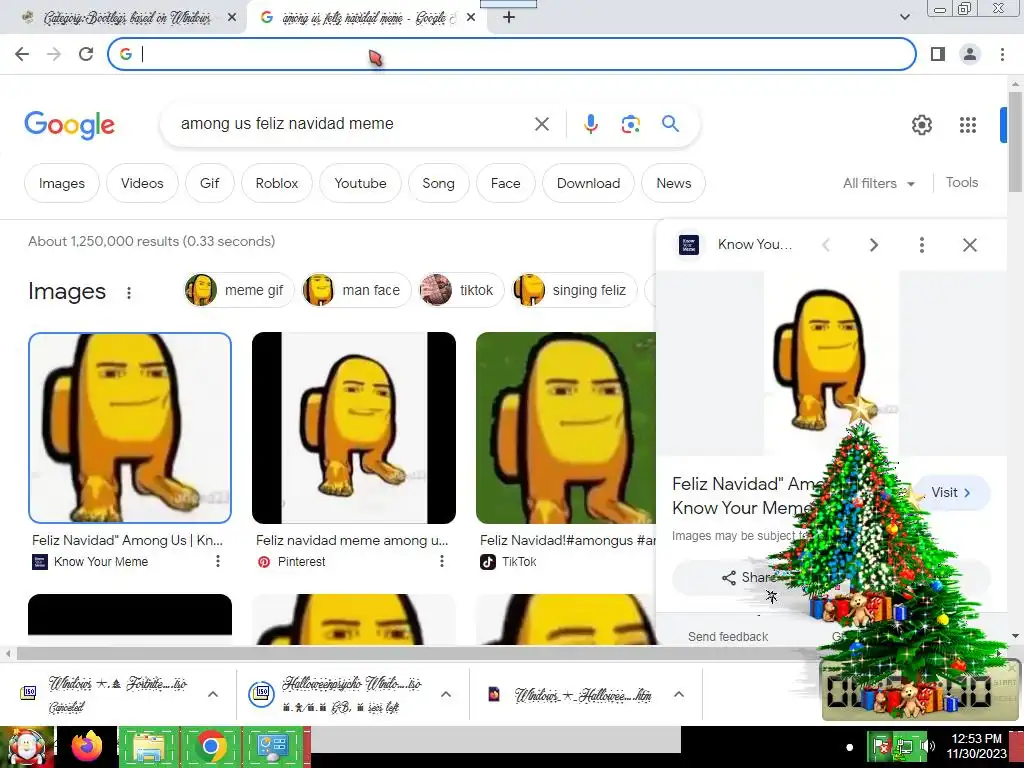Click the 'tiktok' image suggestion chip
This screenshot has width=1024, height=768.
[461, 290]
